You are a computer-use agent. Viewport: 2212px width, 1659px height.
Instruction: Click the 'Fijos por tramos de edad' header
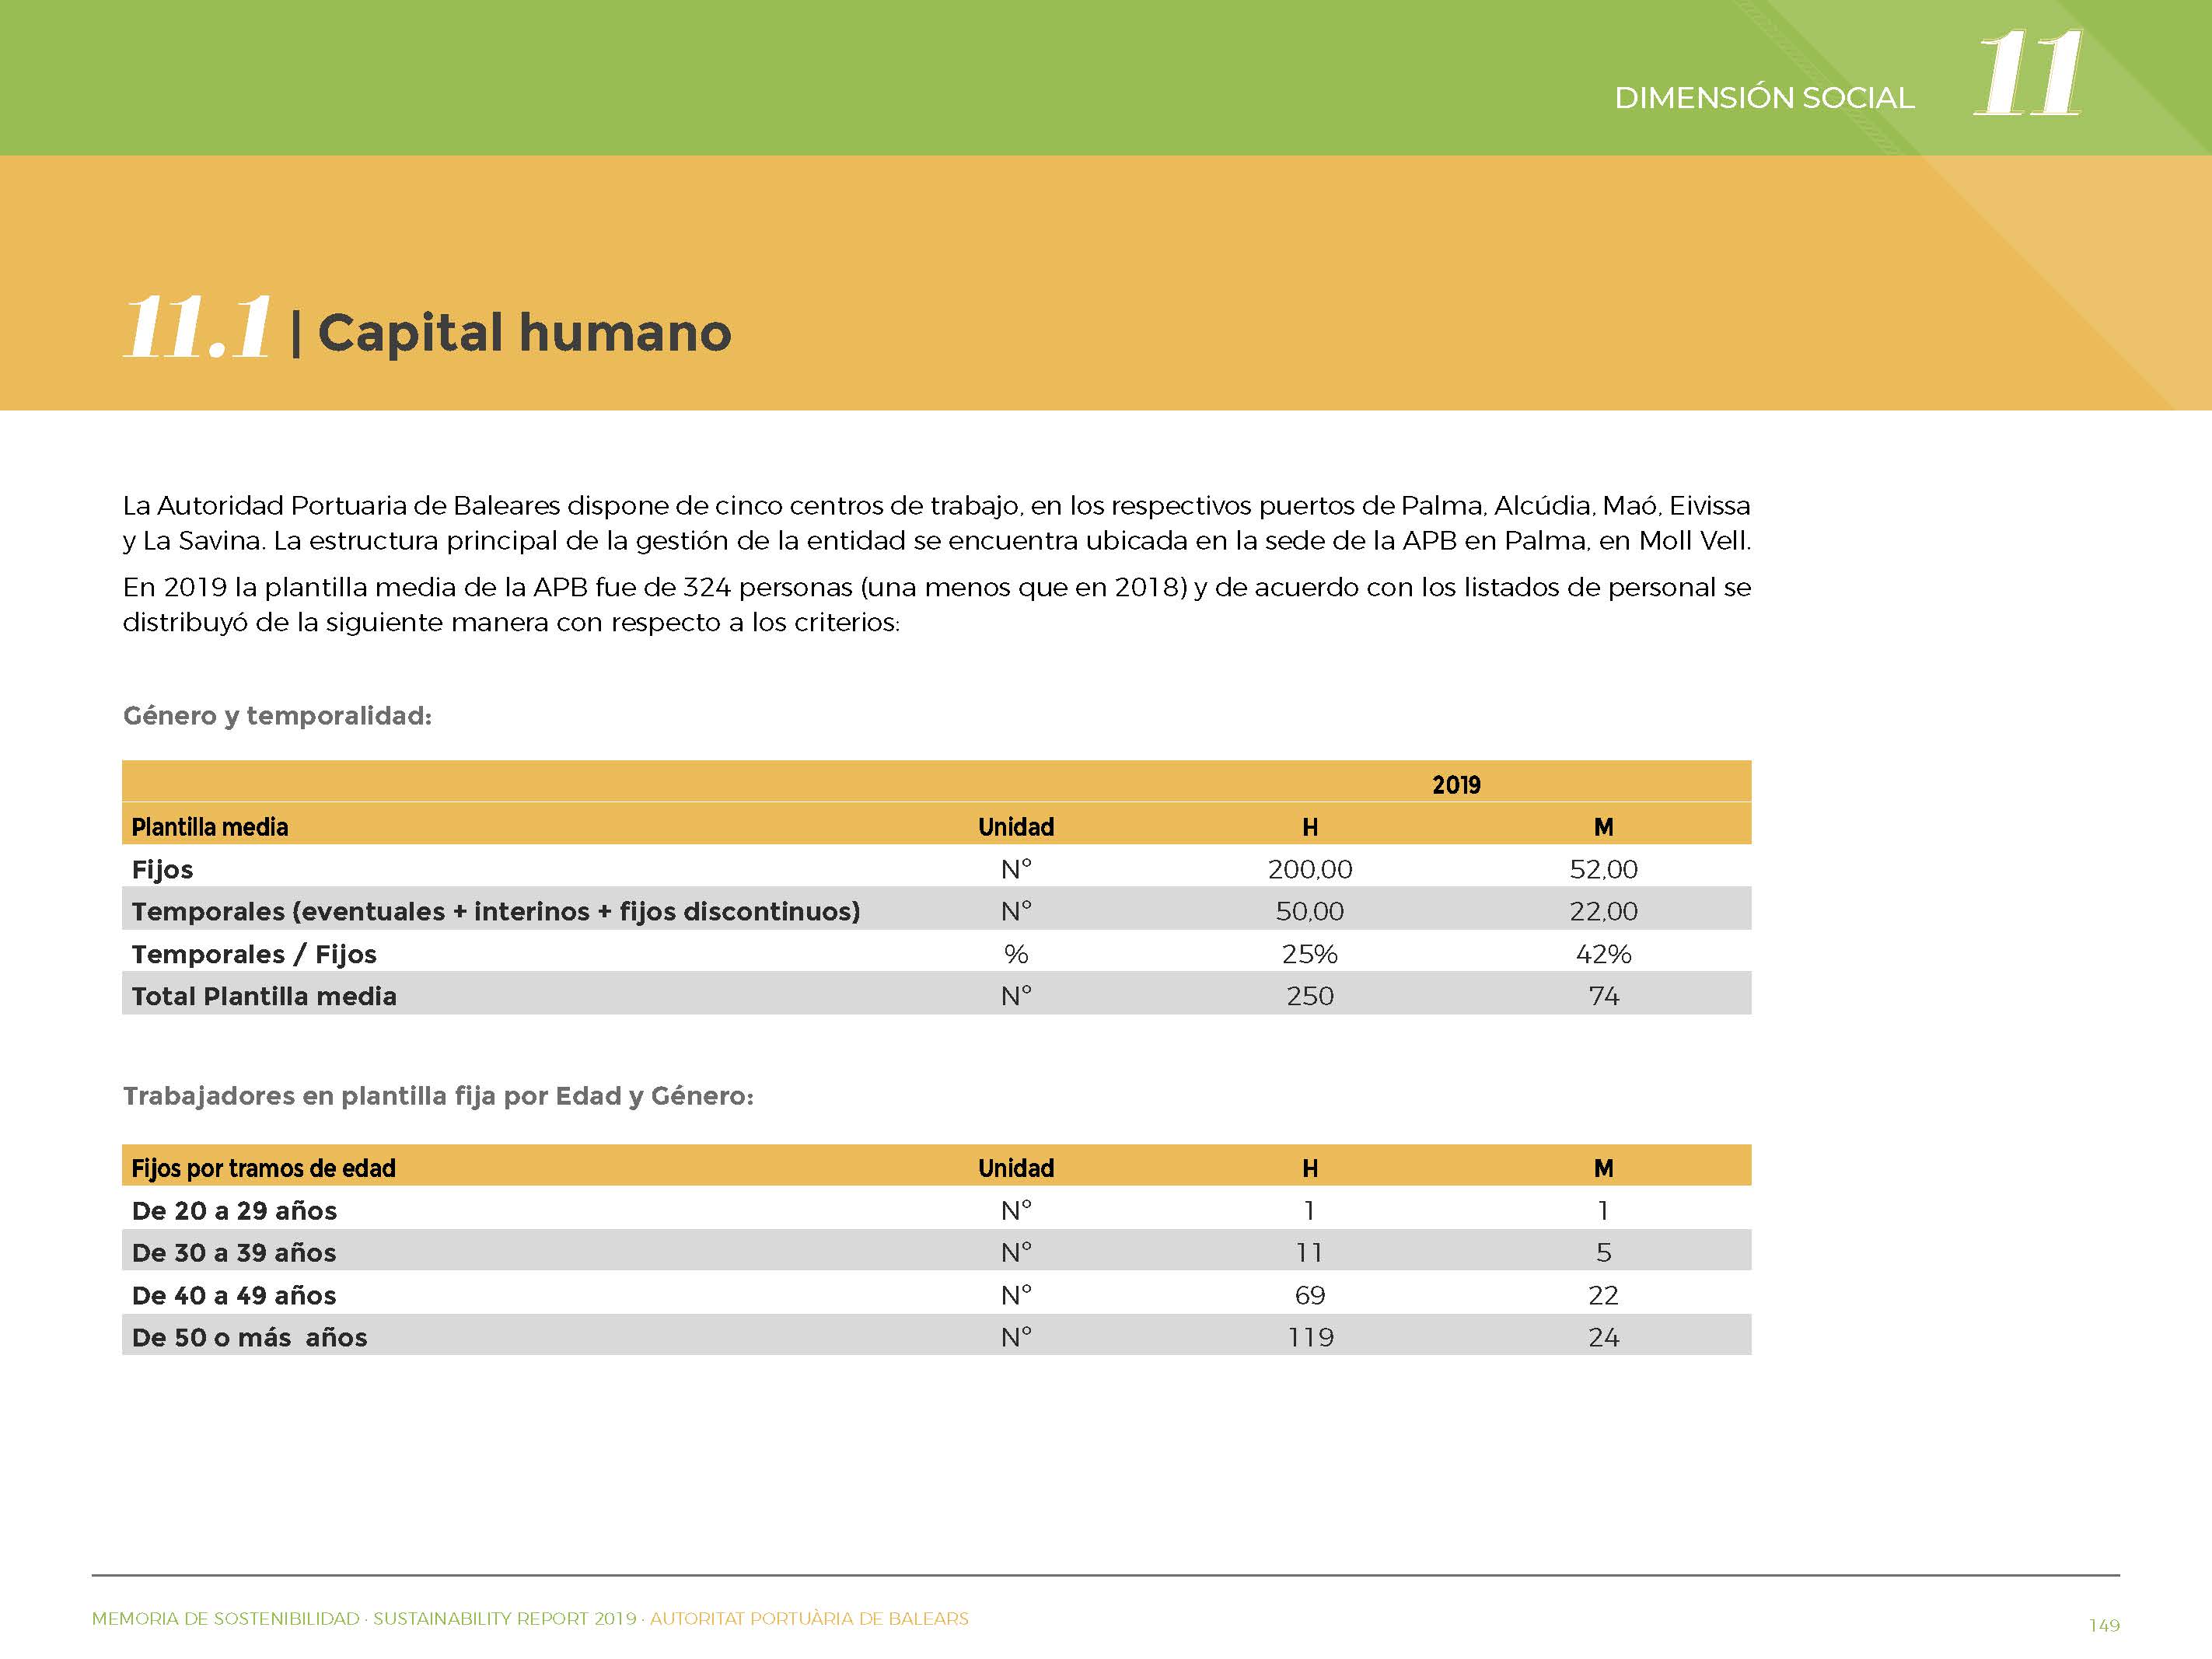pyautogui.click(x=263, y=1168)
